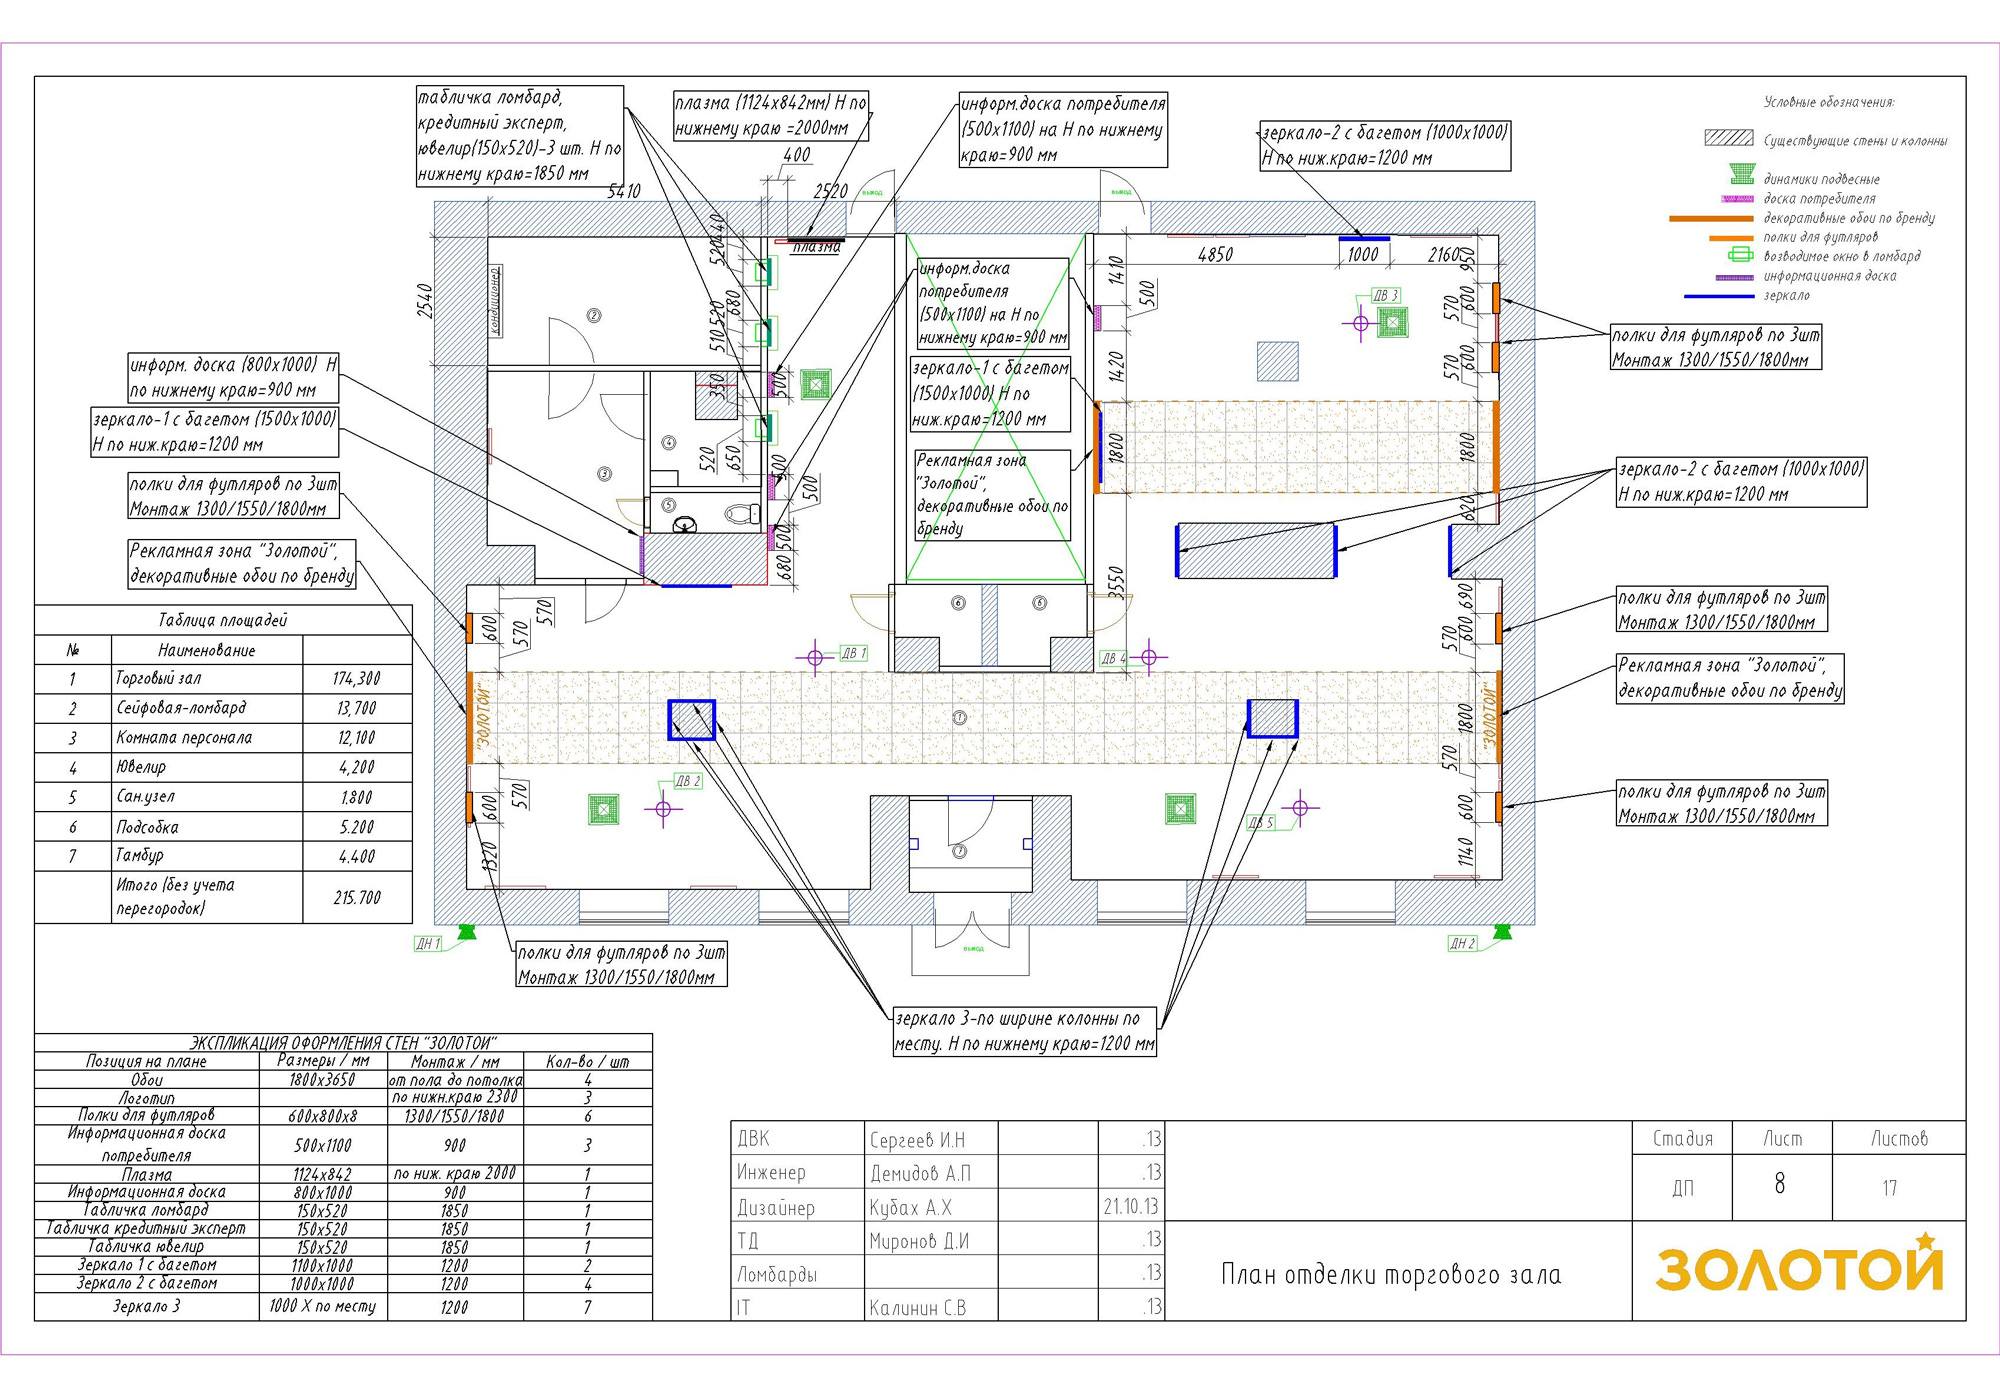Select the ДВ 3 speaker label
2000x1396 pixels.
point(1386,296)
